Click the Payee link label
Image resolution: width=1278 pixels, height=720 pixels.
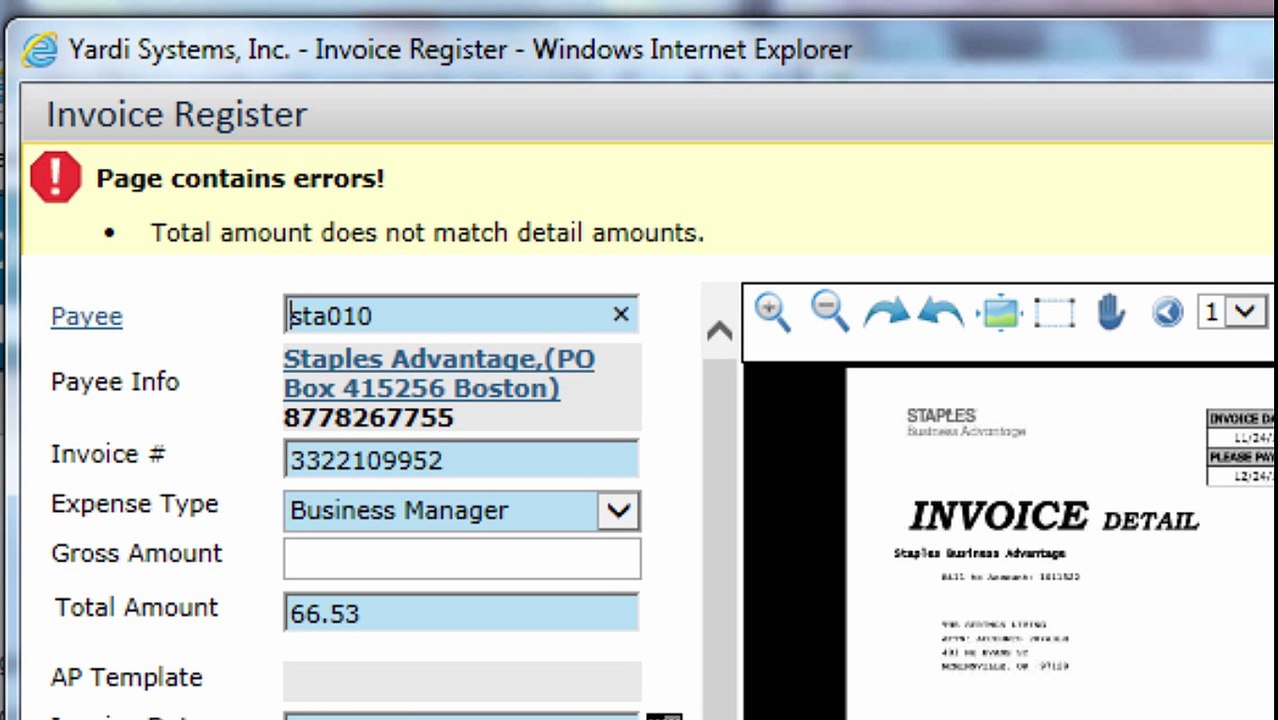click(87, 316)
